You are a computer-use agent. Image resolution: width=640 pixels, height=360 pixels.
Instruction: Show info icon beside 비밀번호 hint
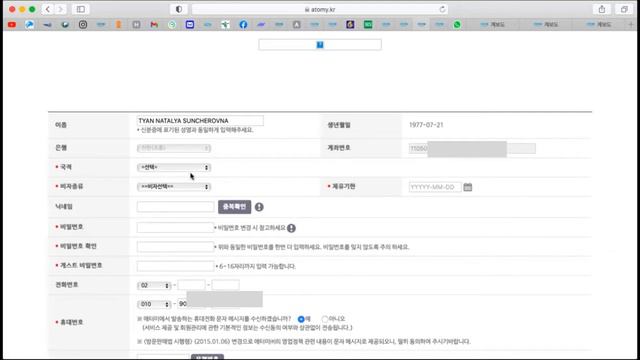(291, 228)
